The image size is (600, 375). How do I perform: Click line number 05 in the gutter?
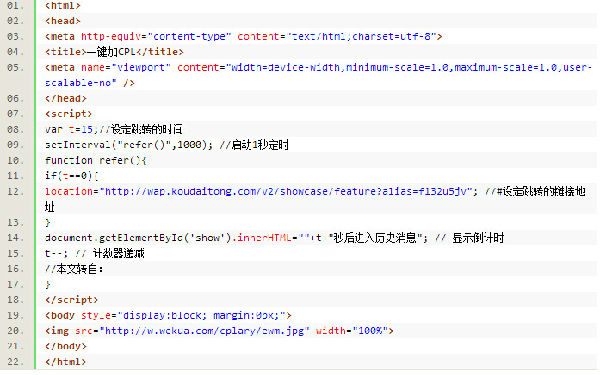(15, 67)
